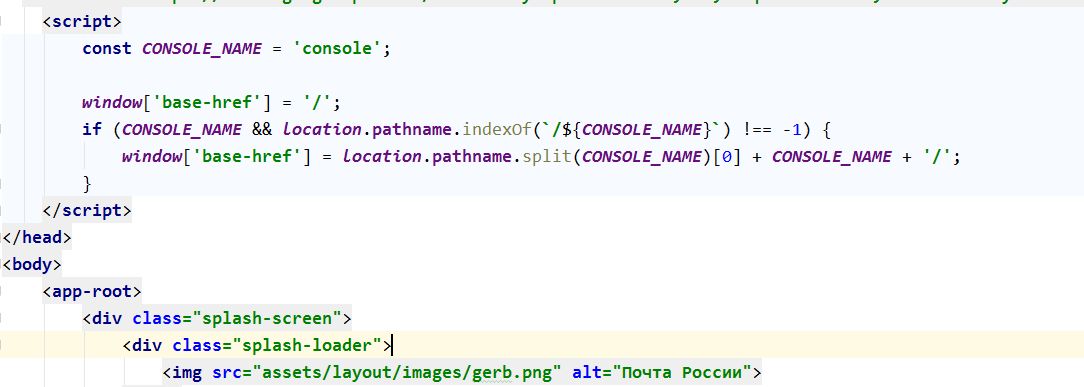1084x387 pixels.
Task: Click the if keyword
Action: (x=91, y=129)
